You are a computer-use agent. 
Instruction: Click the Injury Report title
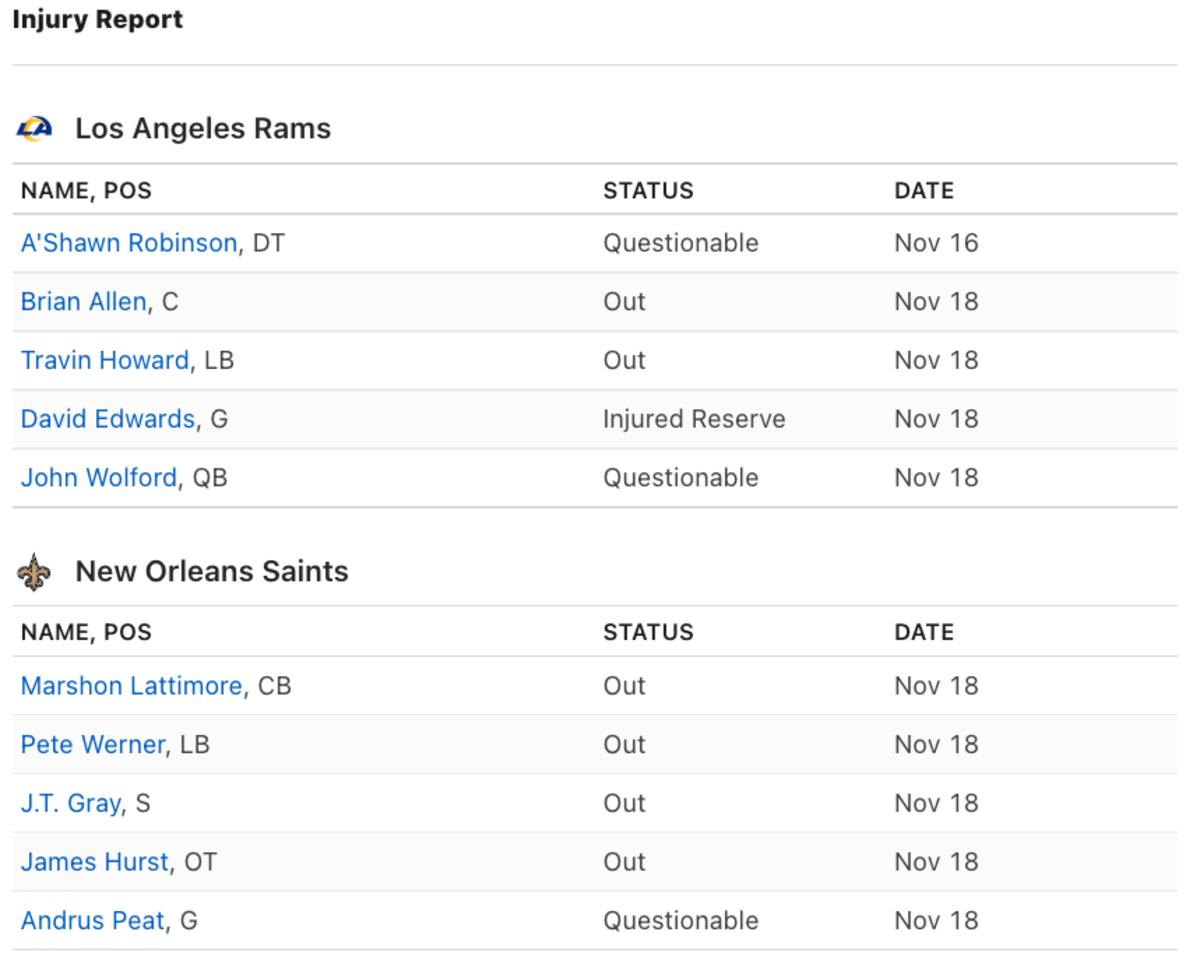click(x=97, y=20)
